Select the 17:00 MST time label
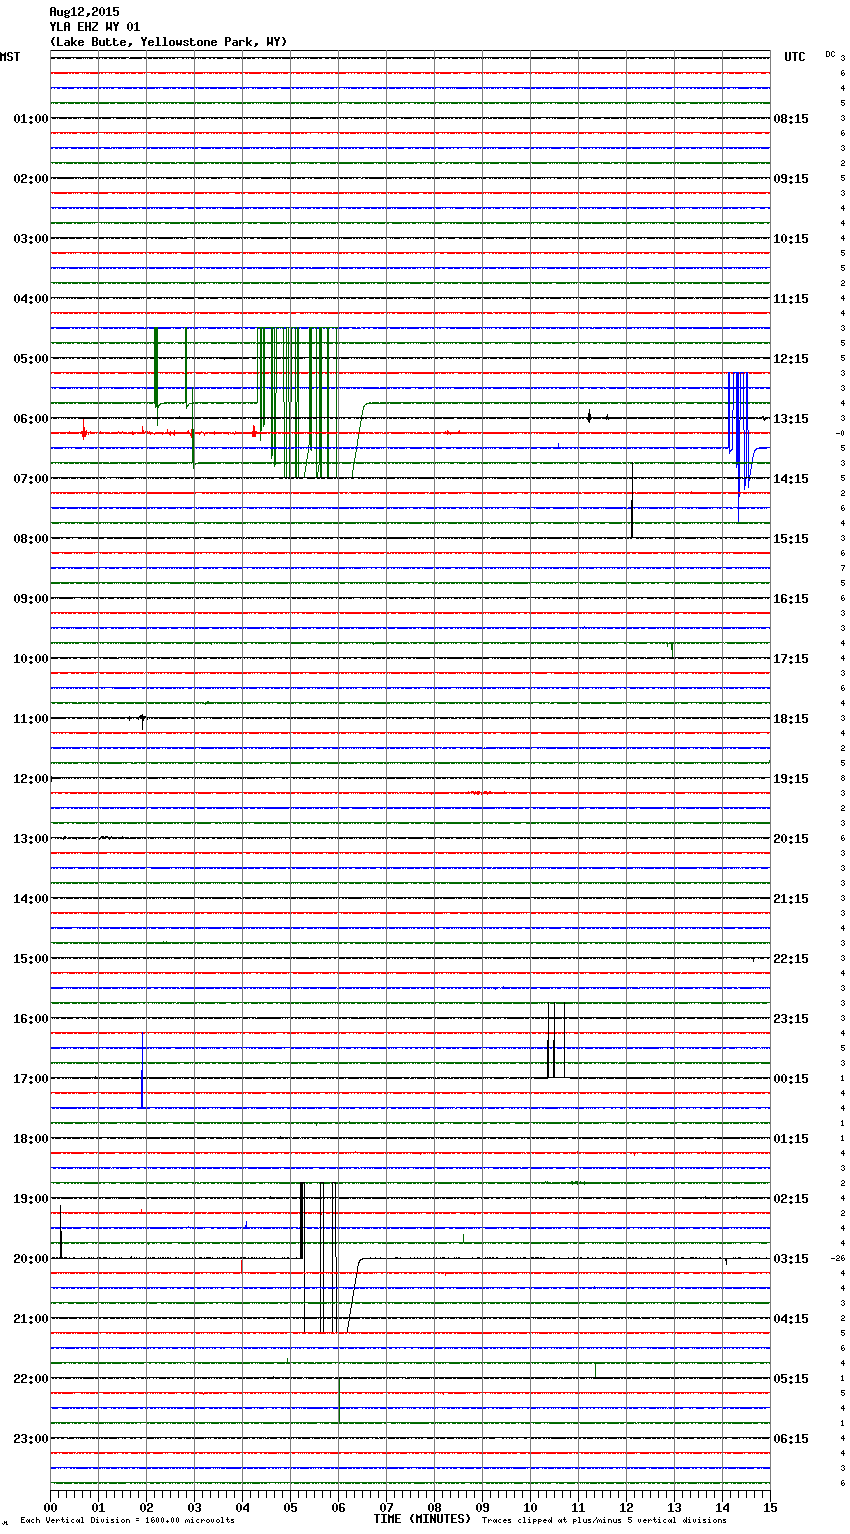The width and height of the screenshot is (850, 1534). click(31, 1079)
